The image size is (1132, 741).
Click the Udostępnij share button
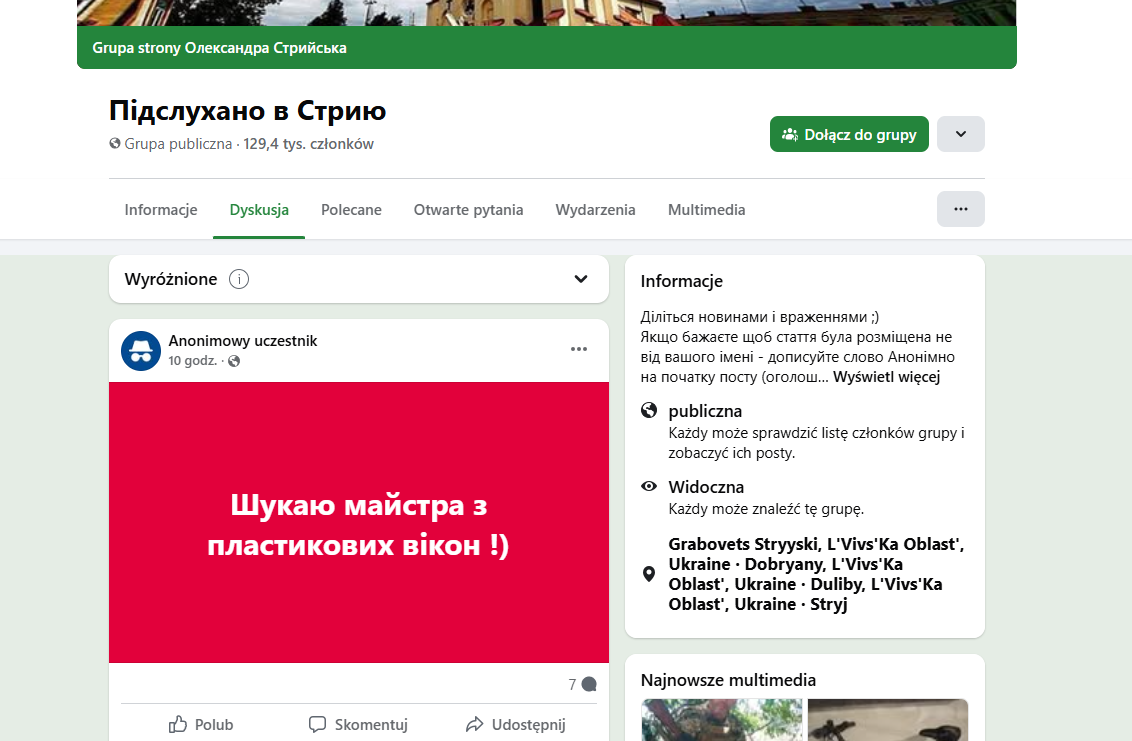(516, 725)
